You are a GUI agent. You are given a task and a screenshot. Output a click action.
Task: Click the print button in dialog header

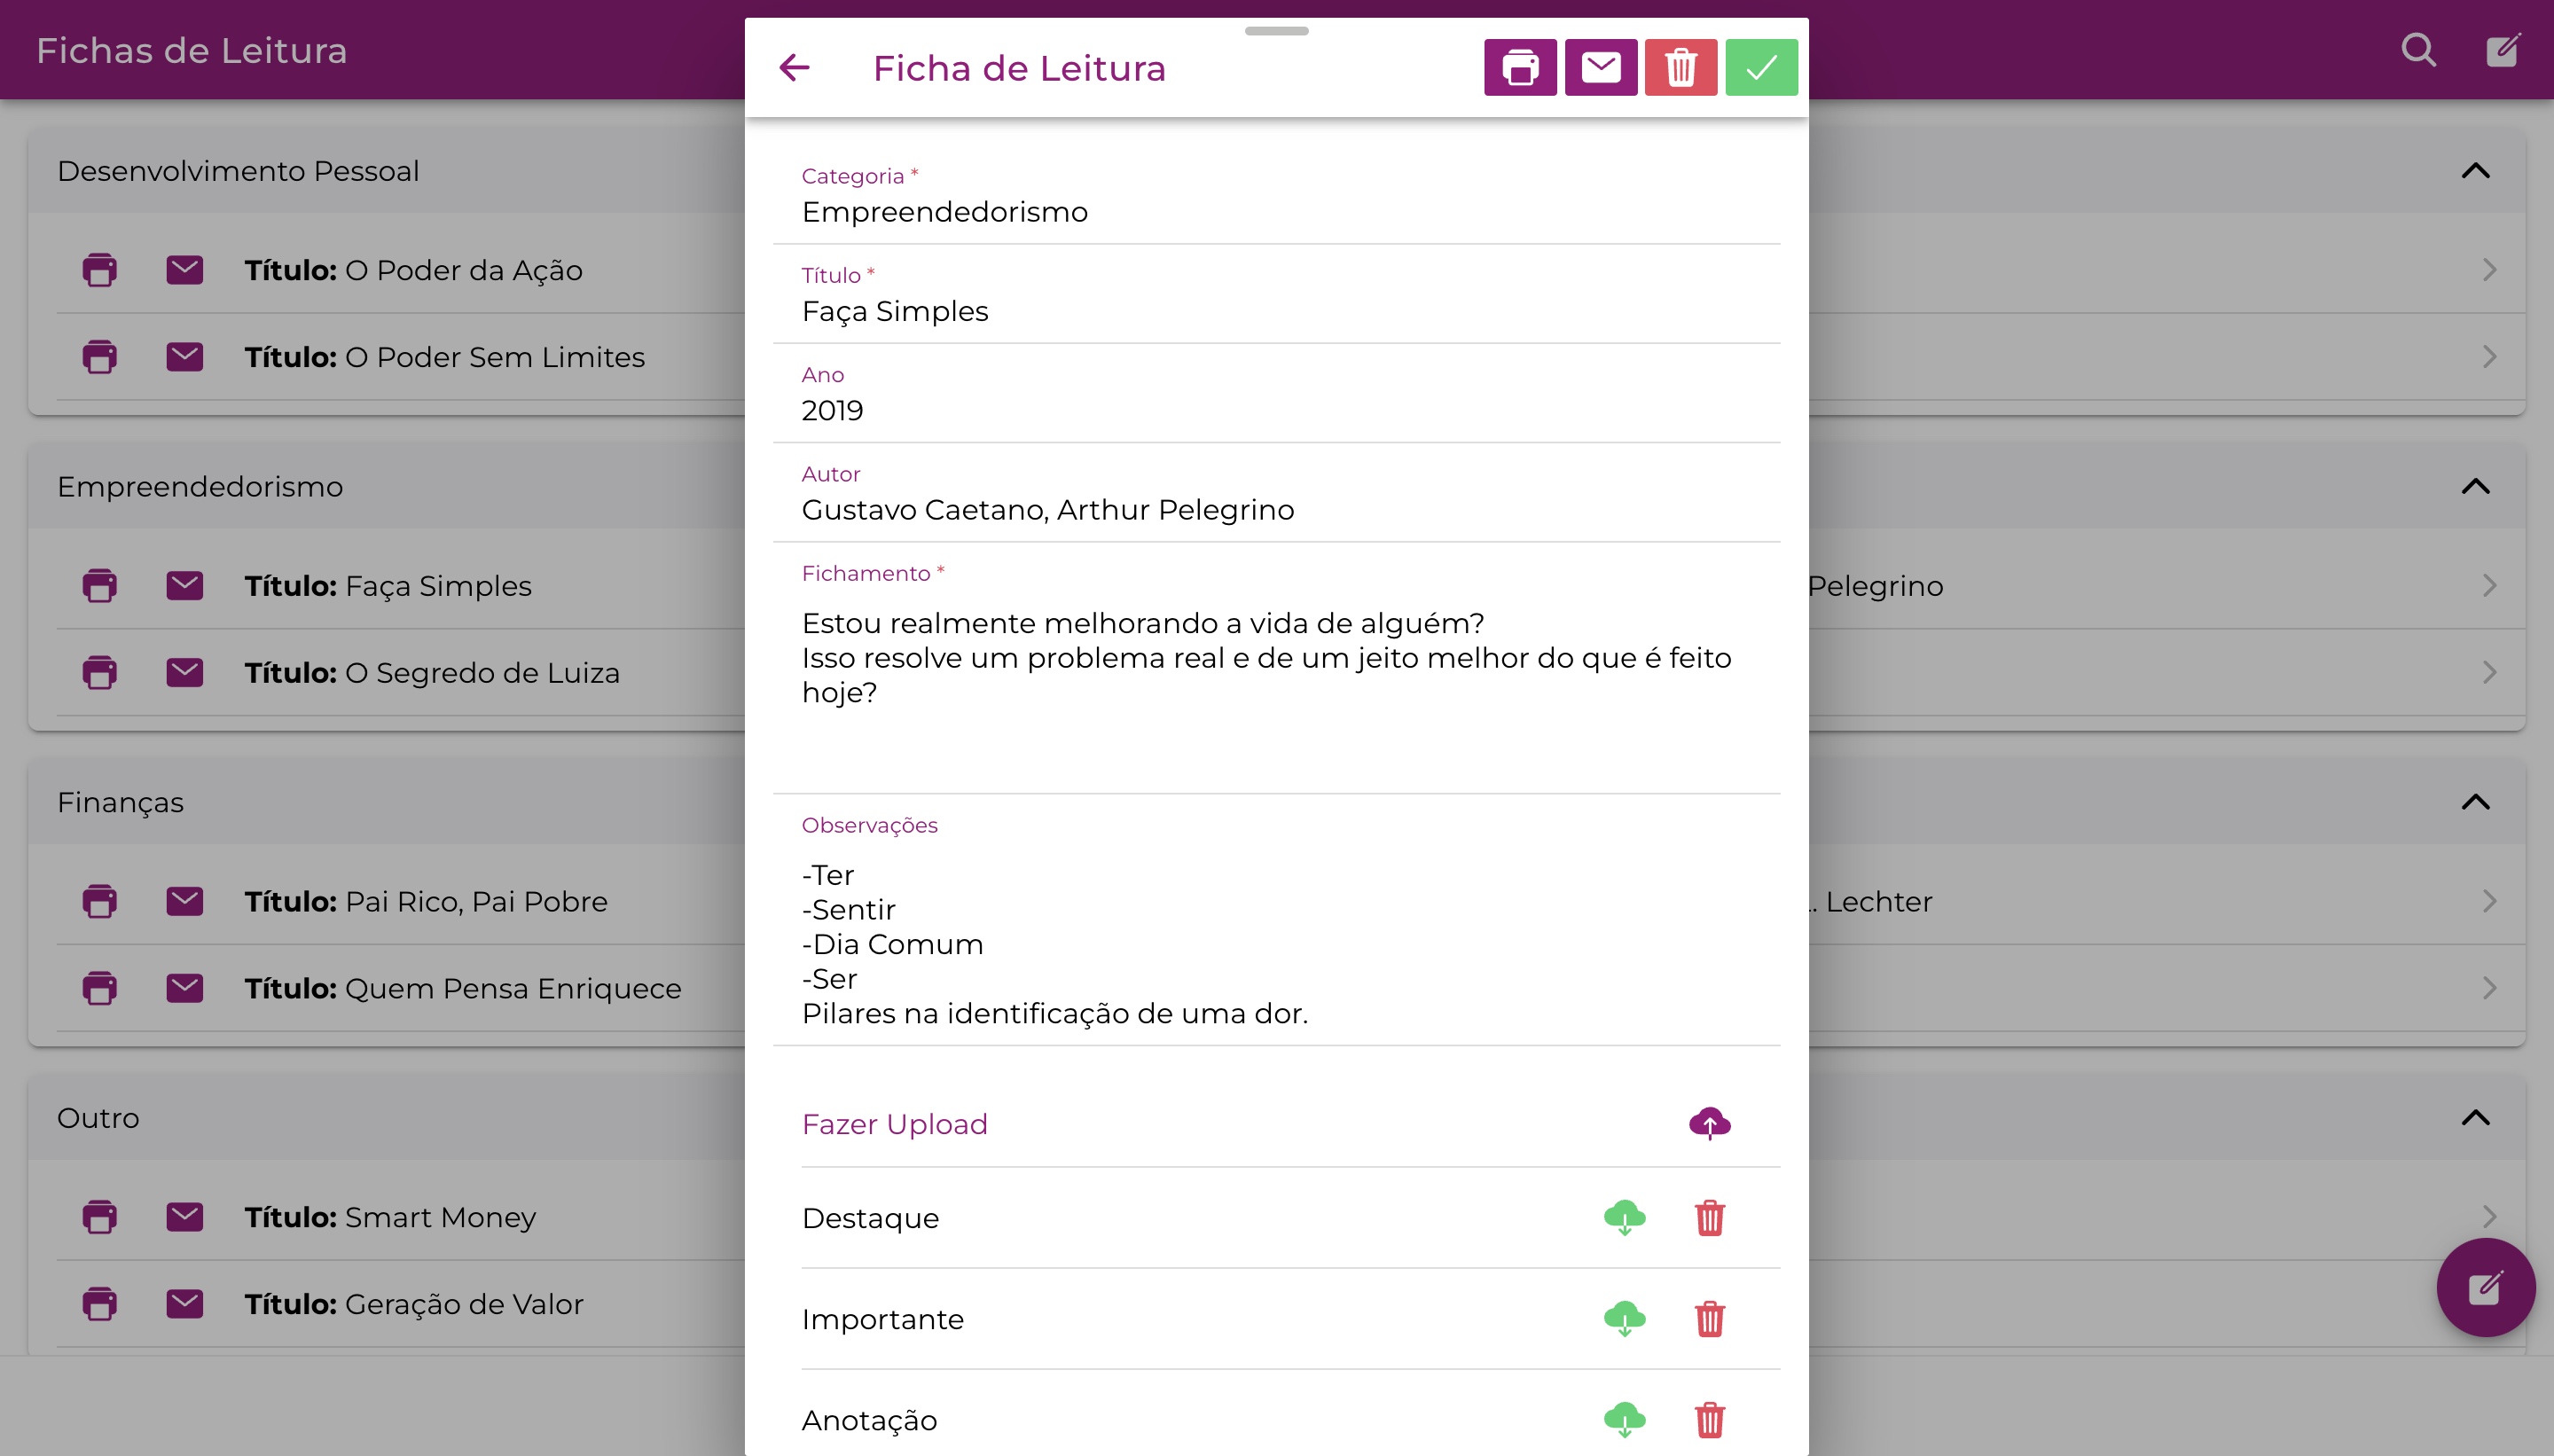coord(1520,68)
